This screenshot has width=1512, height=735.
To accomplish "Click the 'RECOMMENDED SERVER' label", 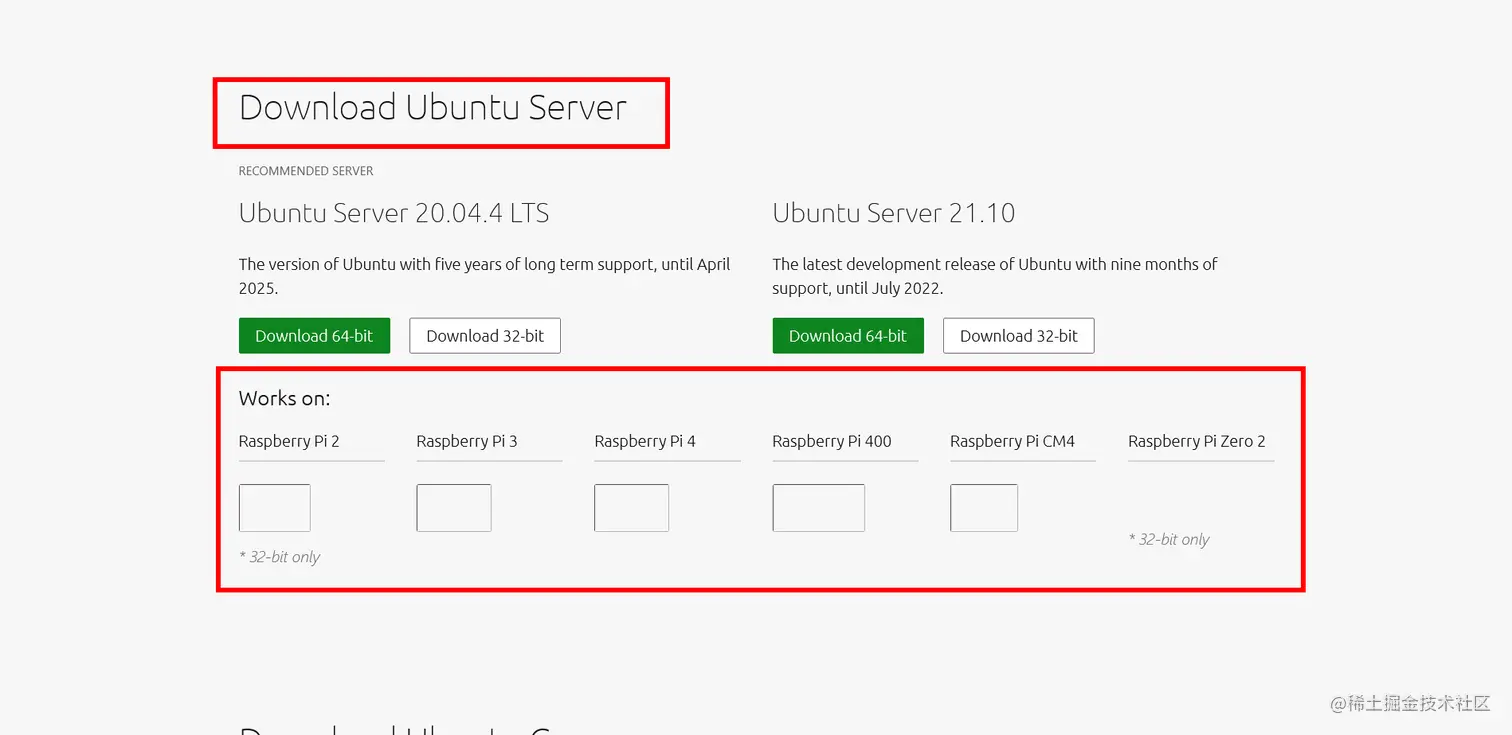I will [306, 171].
